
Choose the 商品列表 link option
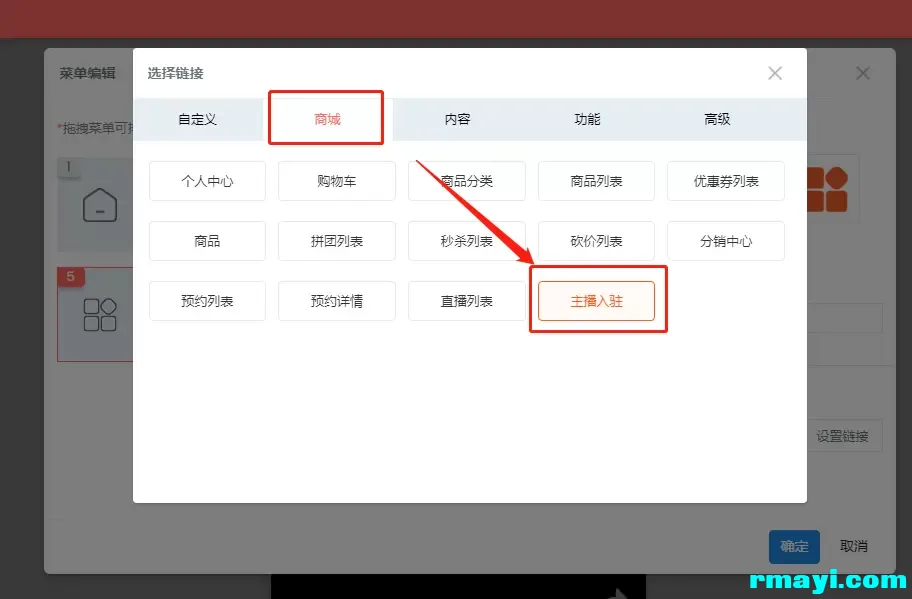(596, 181)
